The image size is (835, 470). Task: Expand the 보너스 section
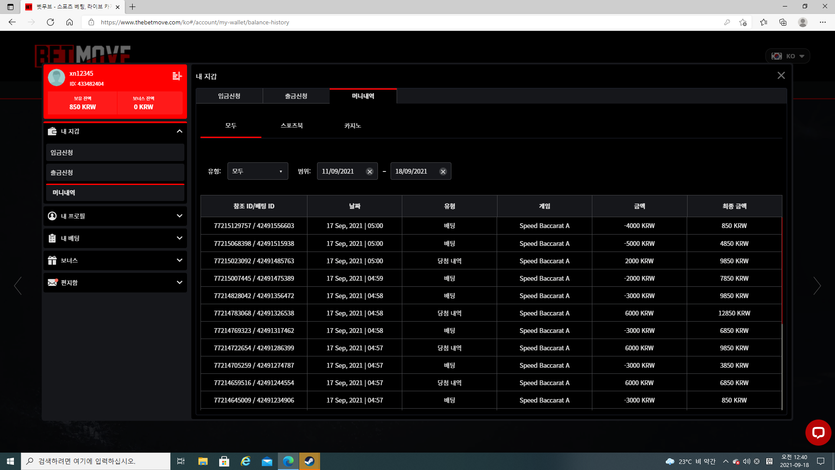(179, 260)
